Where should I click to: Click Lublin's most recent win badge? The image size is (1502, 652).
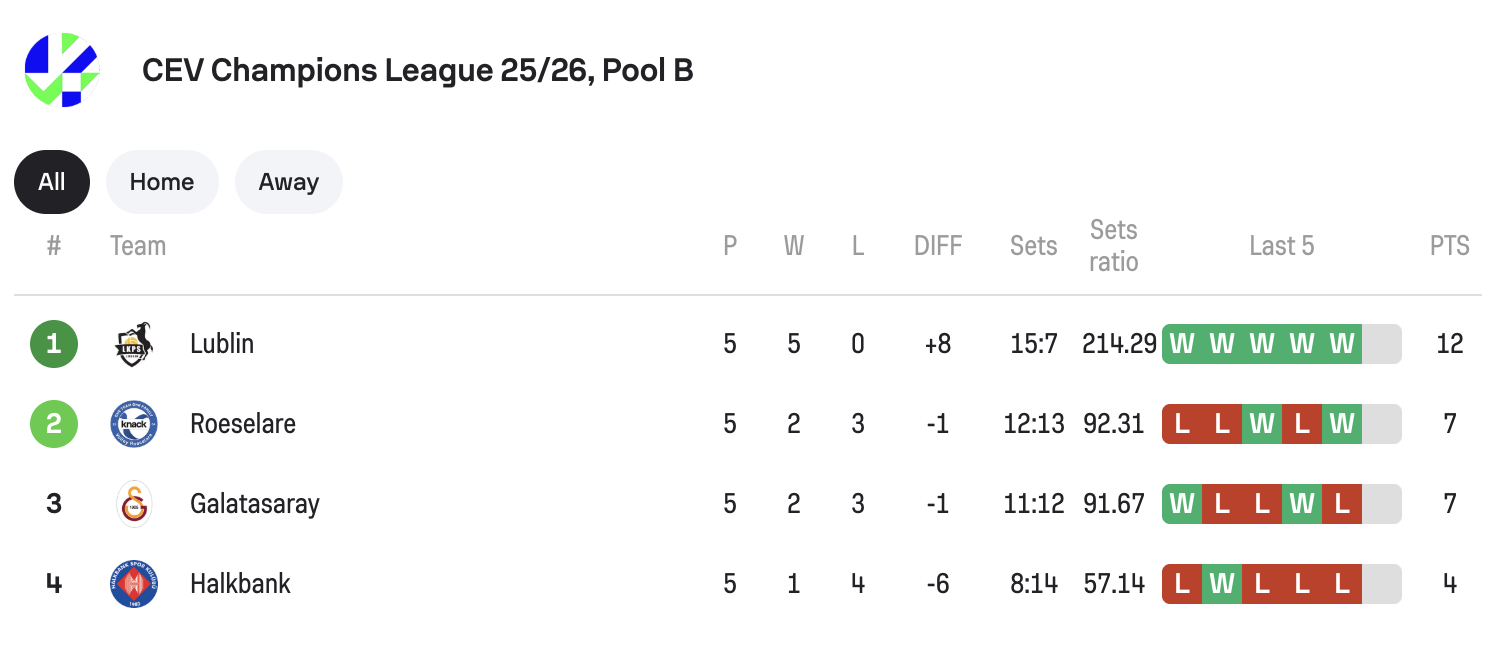coord(1342,345)
